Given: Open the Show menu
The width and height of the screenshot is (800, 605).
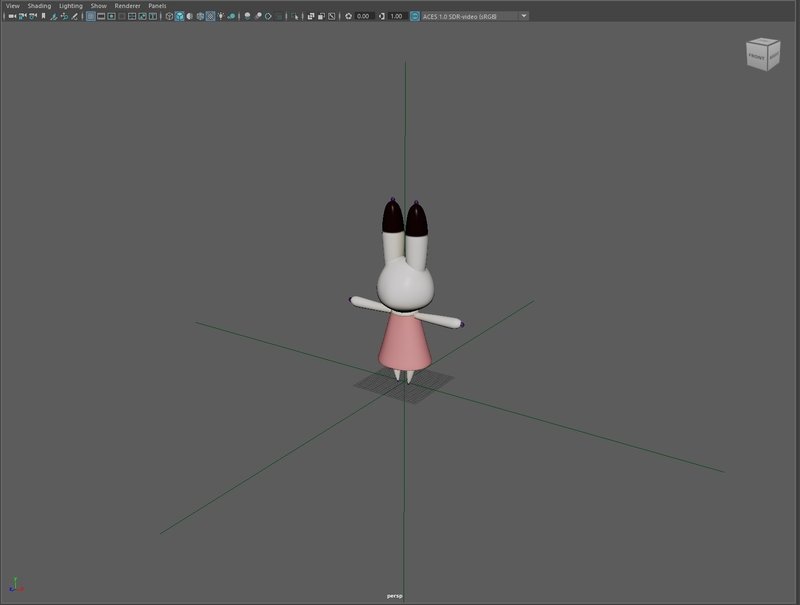Looking at the screenshot, I should click(98, 6).
